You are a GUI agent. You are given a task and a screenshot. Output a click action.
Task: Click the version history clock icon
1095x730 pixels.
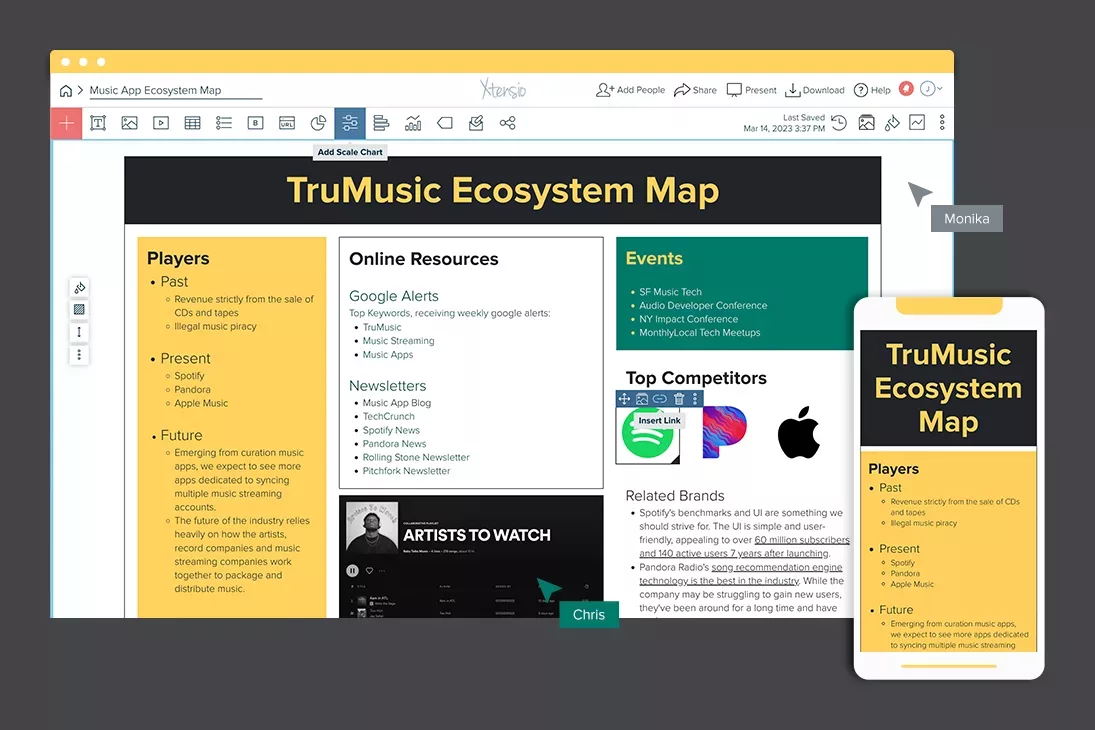click(x=838, y=123)
